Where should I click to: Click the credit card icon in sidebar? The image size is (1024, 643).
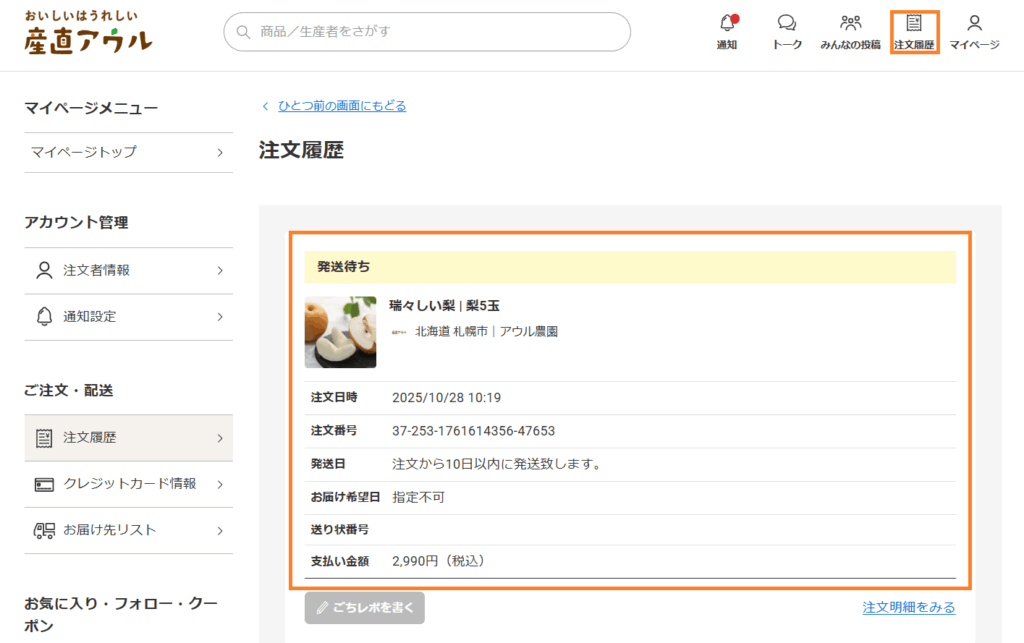(44, 484)
